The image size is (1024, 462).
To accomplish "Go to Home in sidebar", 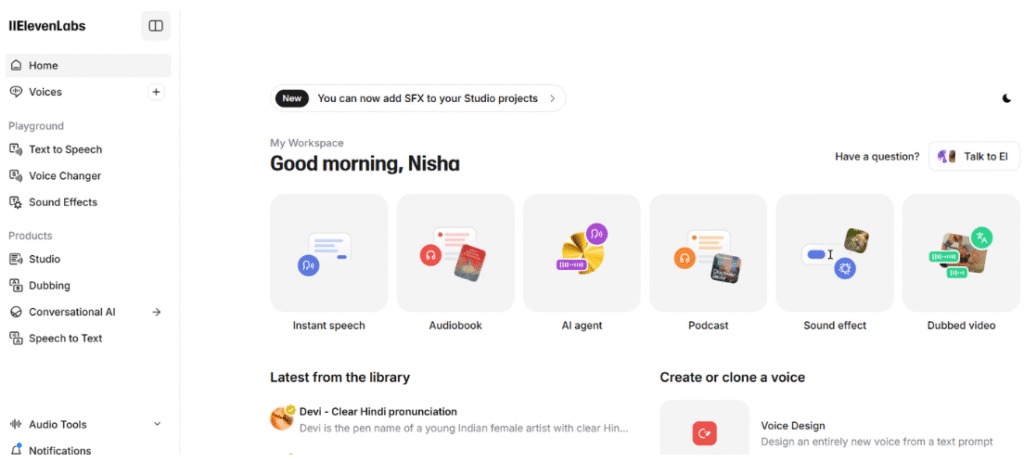I will (x=44, y=66).
